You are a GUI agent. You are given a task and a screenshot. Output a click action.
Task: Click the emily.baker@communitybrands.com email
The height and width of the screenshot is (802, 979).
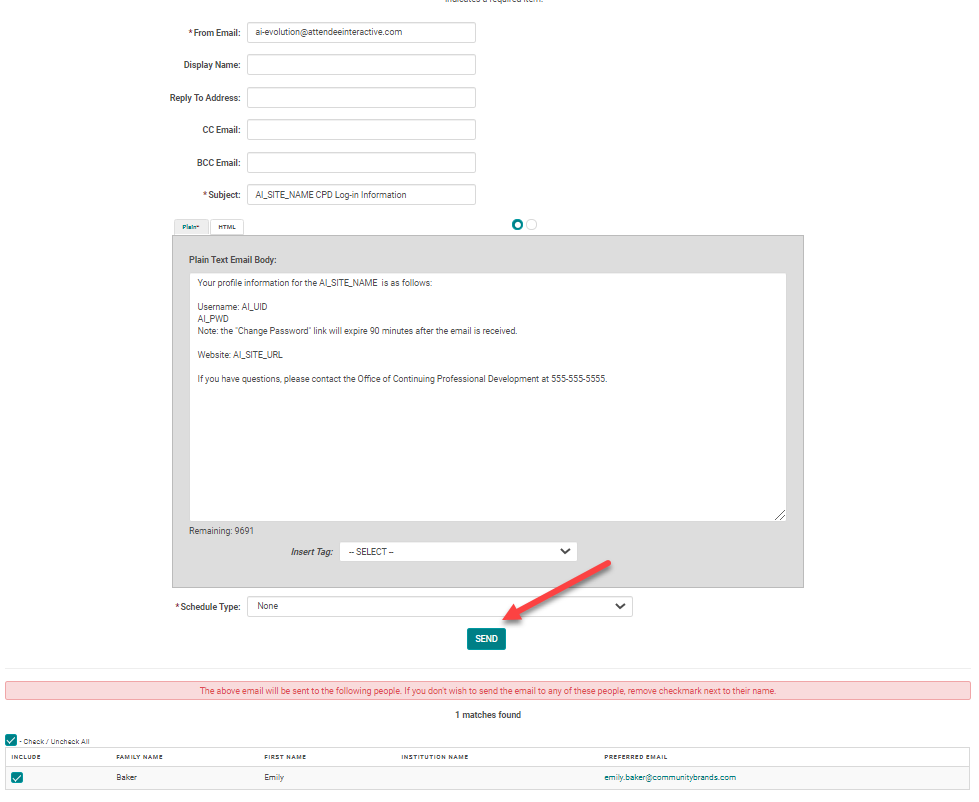pyautogui.click(x=669, y=777)
